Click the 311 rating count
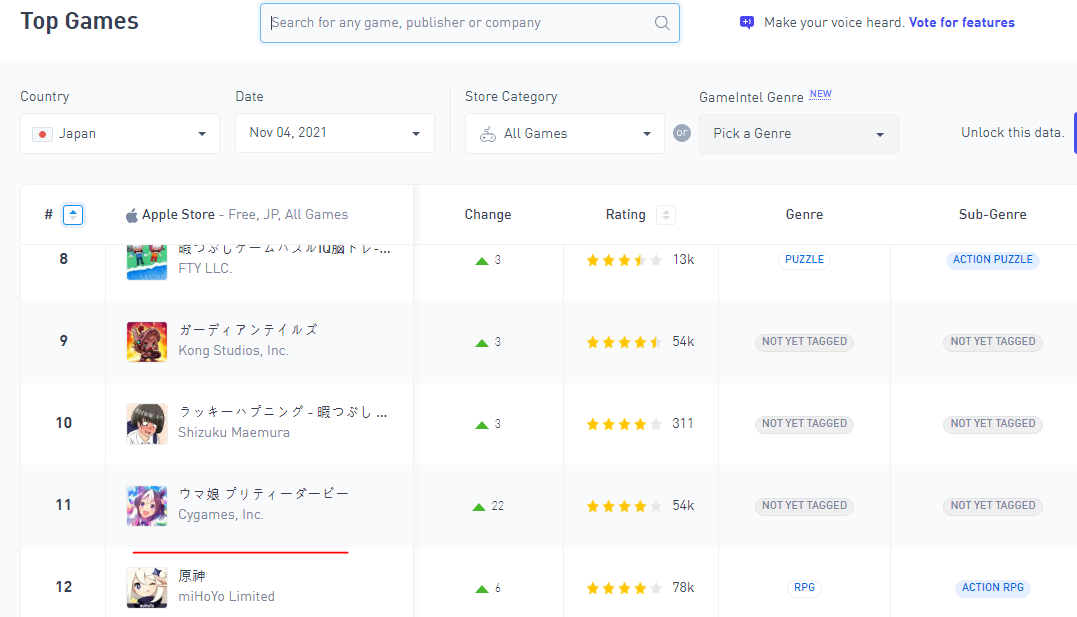Screen dimensions: 1077x617 pos(683,423)
